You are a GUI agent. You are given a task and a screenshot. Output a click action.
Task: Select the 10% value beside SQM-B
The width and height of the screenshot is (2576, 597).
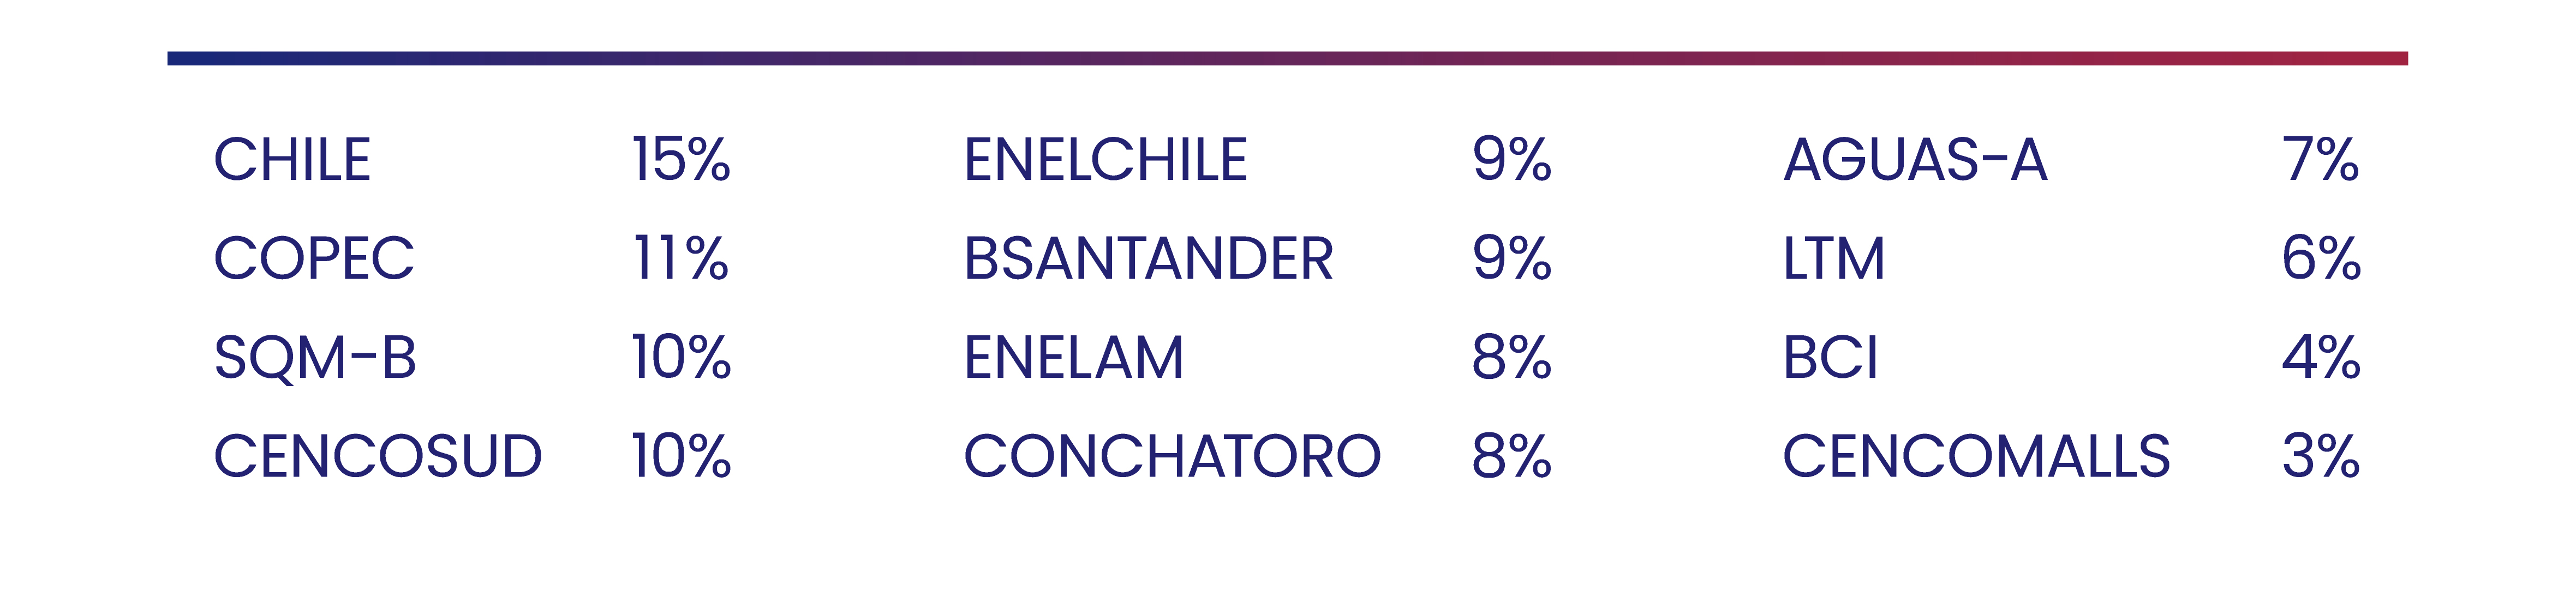click(x=681, y=358)
